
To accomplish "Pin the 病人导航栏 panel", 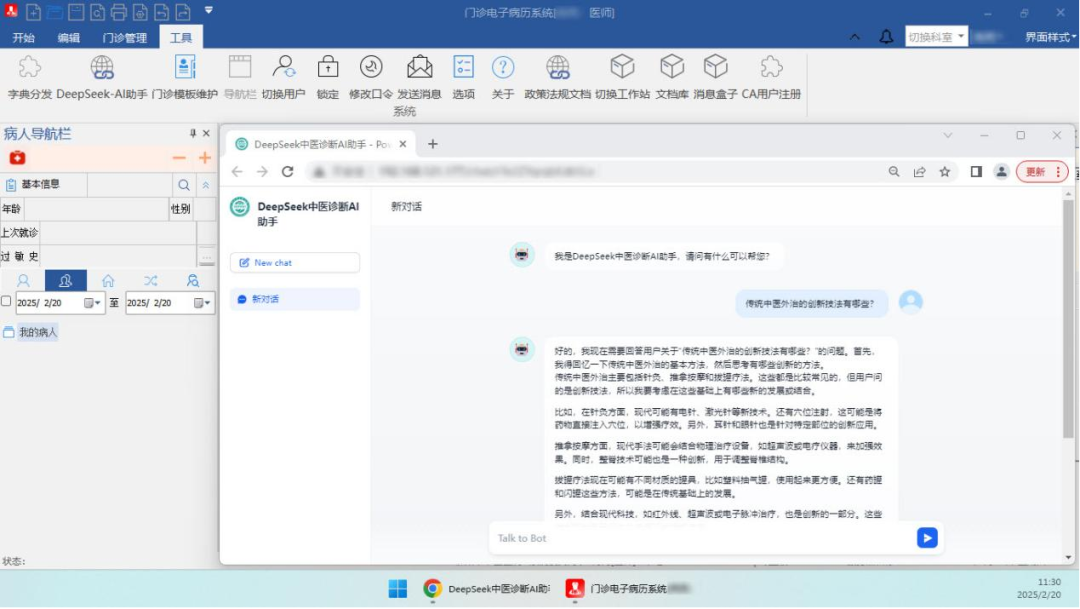I will tap(193, 133).
